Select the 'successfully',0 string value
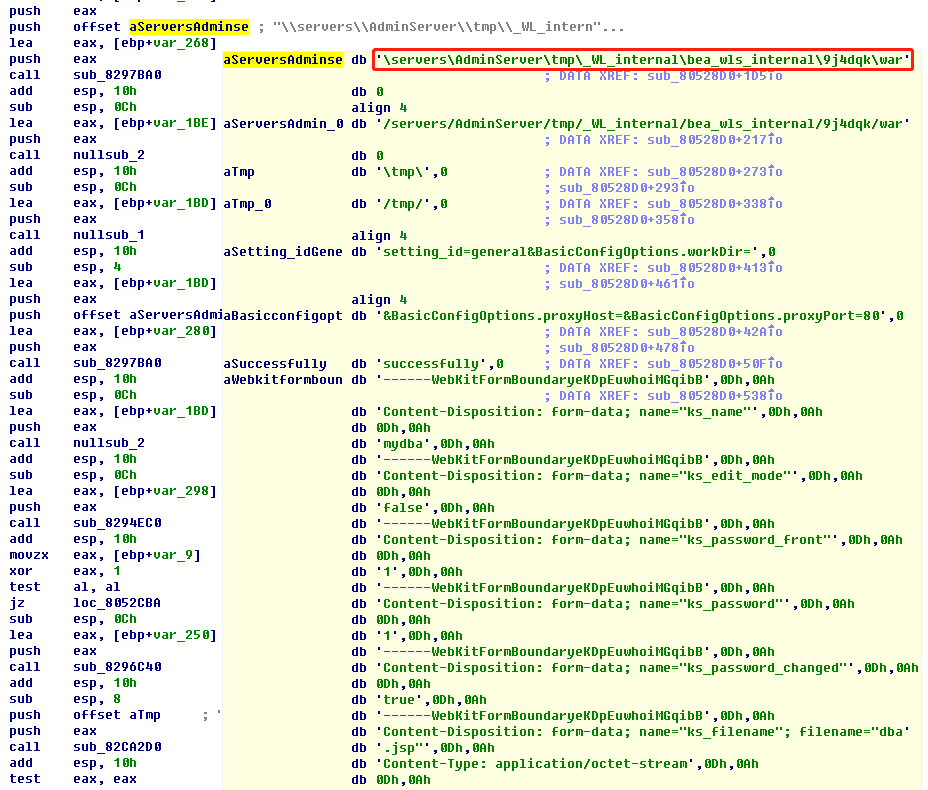Image resolution: width=928 pixels, height=790 pixels. [440, 363]
